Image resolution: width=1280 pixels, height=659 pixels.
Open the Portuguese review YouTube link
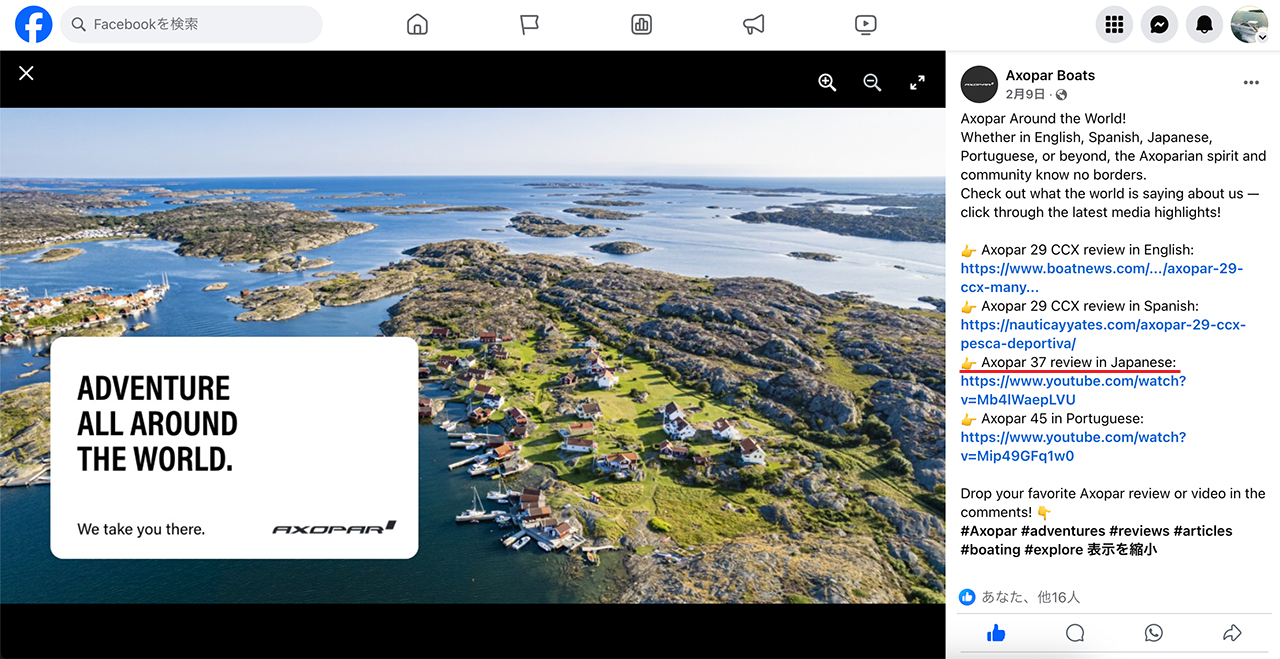(x=1073, y=446)
